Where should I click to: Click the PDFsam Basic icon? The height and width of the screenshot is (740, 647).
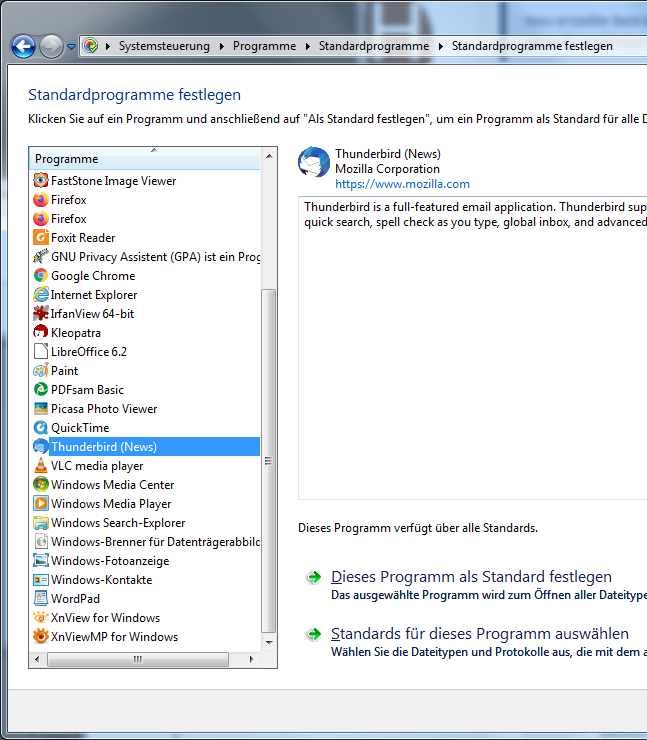41,389
